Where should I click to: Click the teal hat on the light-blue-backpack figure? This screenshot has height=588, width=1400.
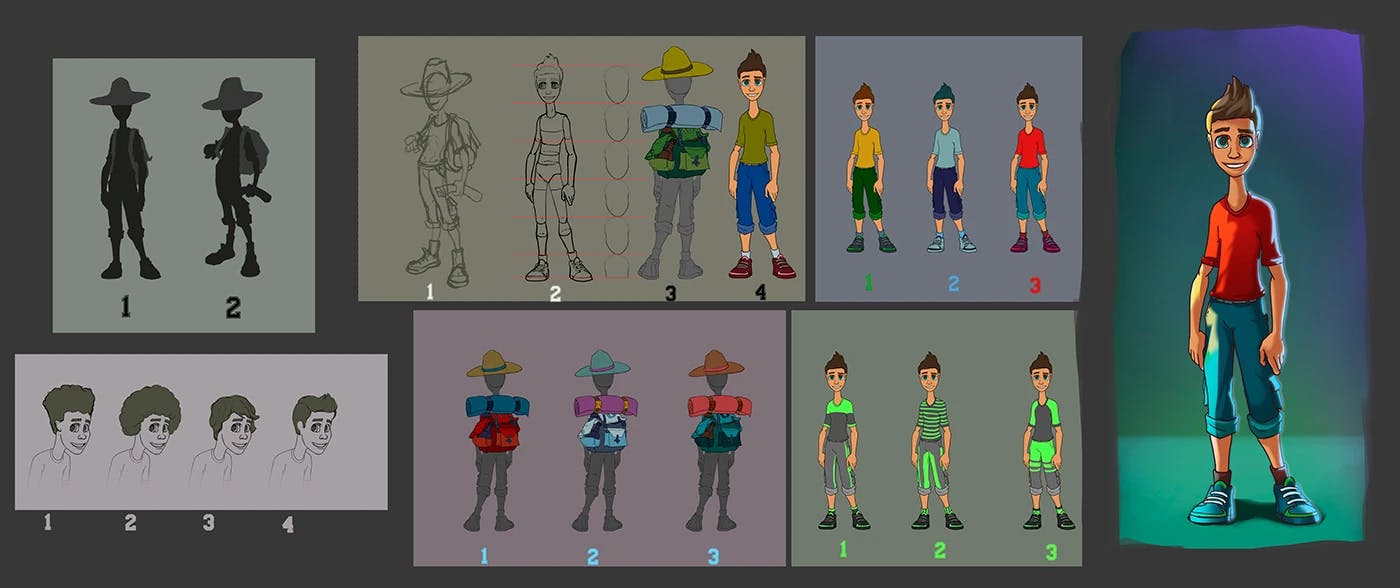coord(602,364)
